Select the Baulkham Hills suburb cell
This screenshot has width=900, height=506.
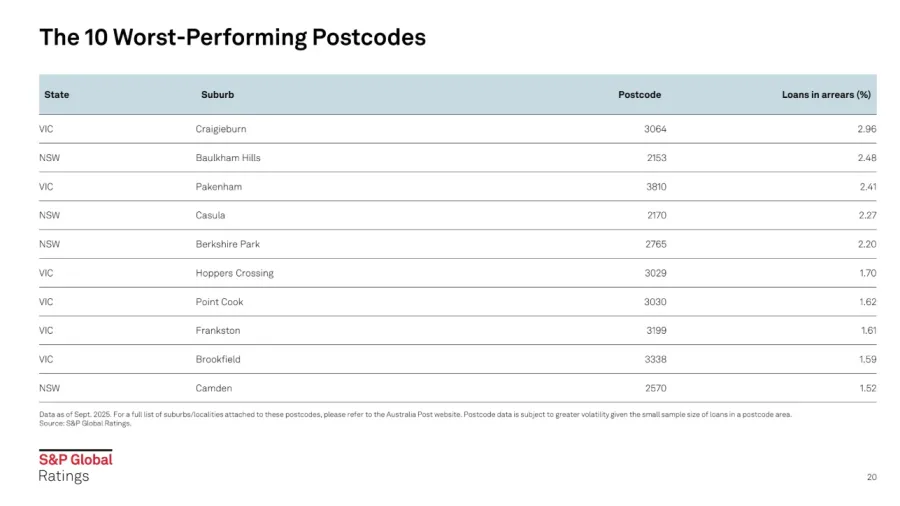pos(228,158)
